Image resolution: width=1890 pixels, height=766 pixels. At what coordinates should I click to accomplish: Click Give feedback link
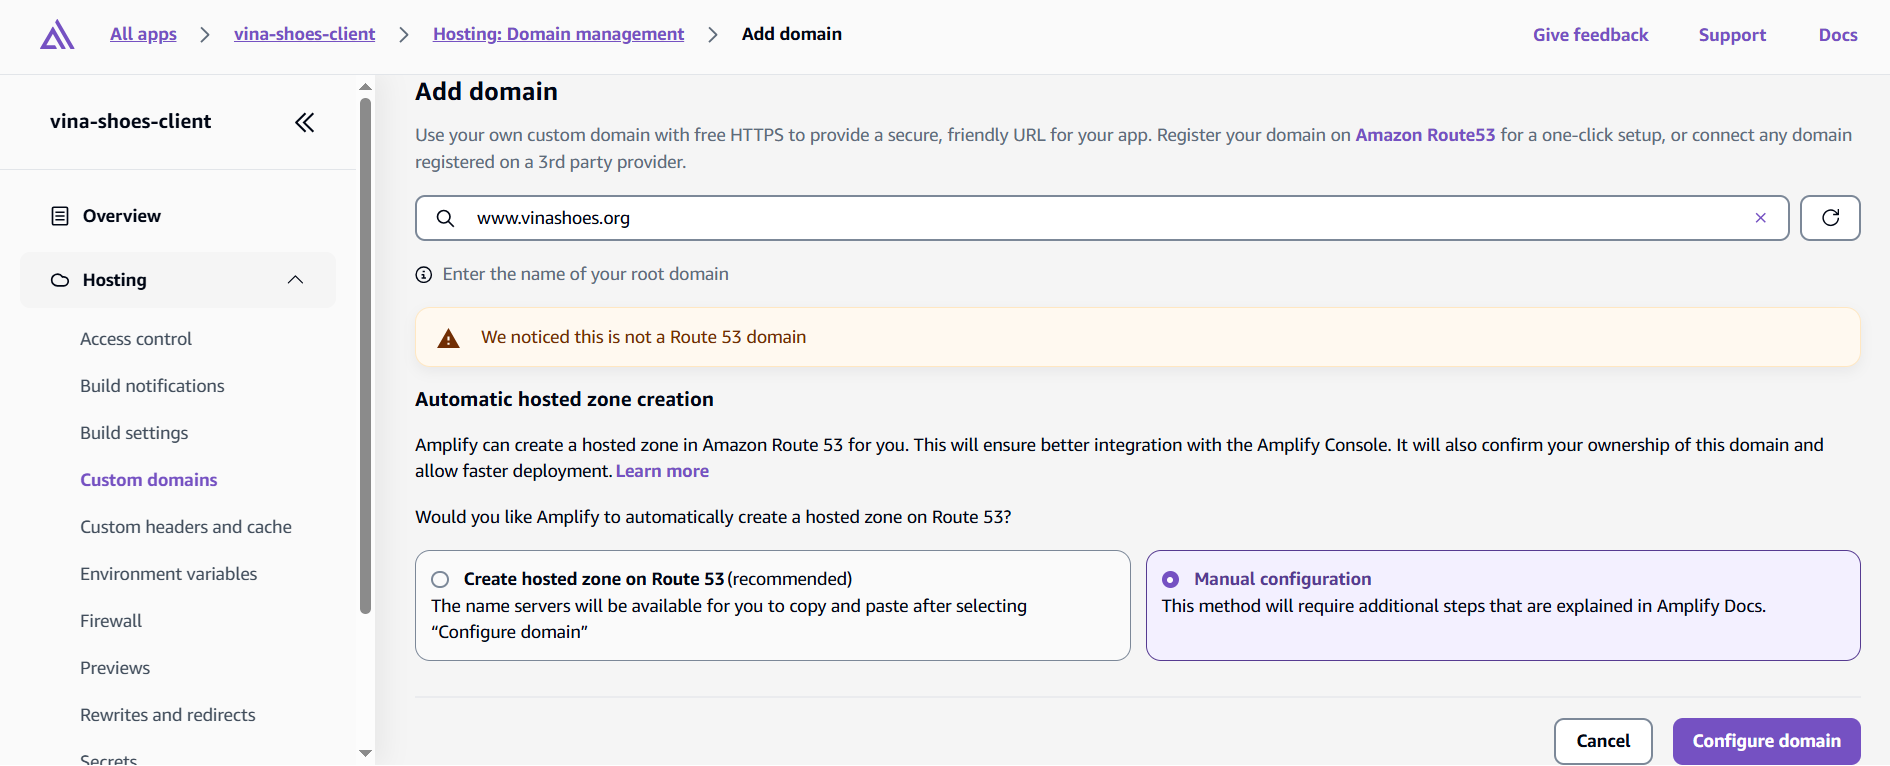click(x=1590, y=35)
